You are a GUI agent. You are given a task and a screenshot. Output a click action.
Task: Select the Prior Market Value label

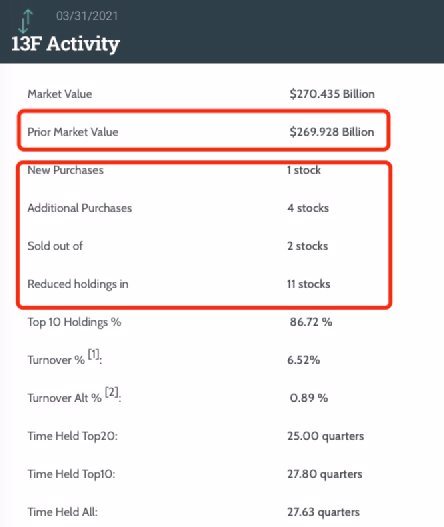coord(73,132)
